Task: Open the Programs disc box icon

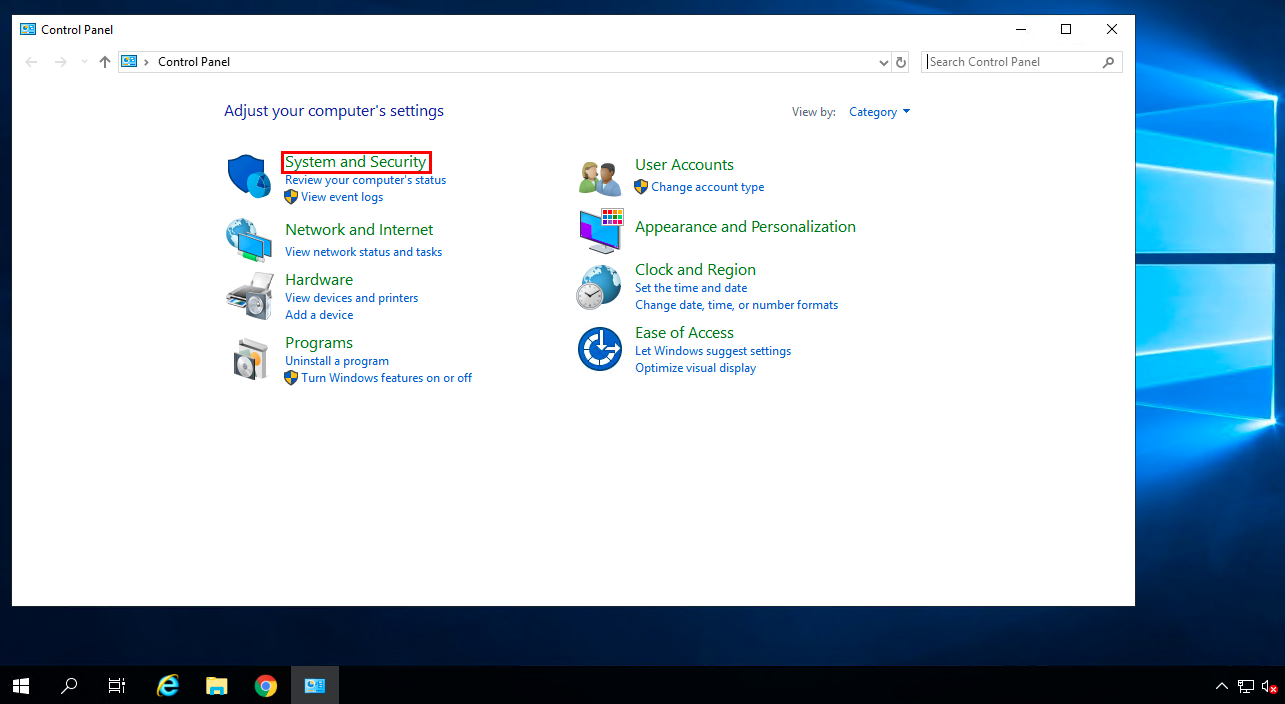Action: coord(250,359)
